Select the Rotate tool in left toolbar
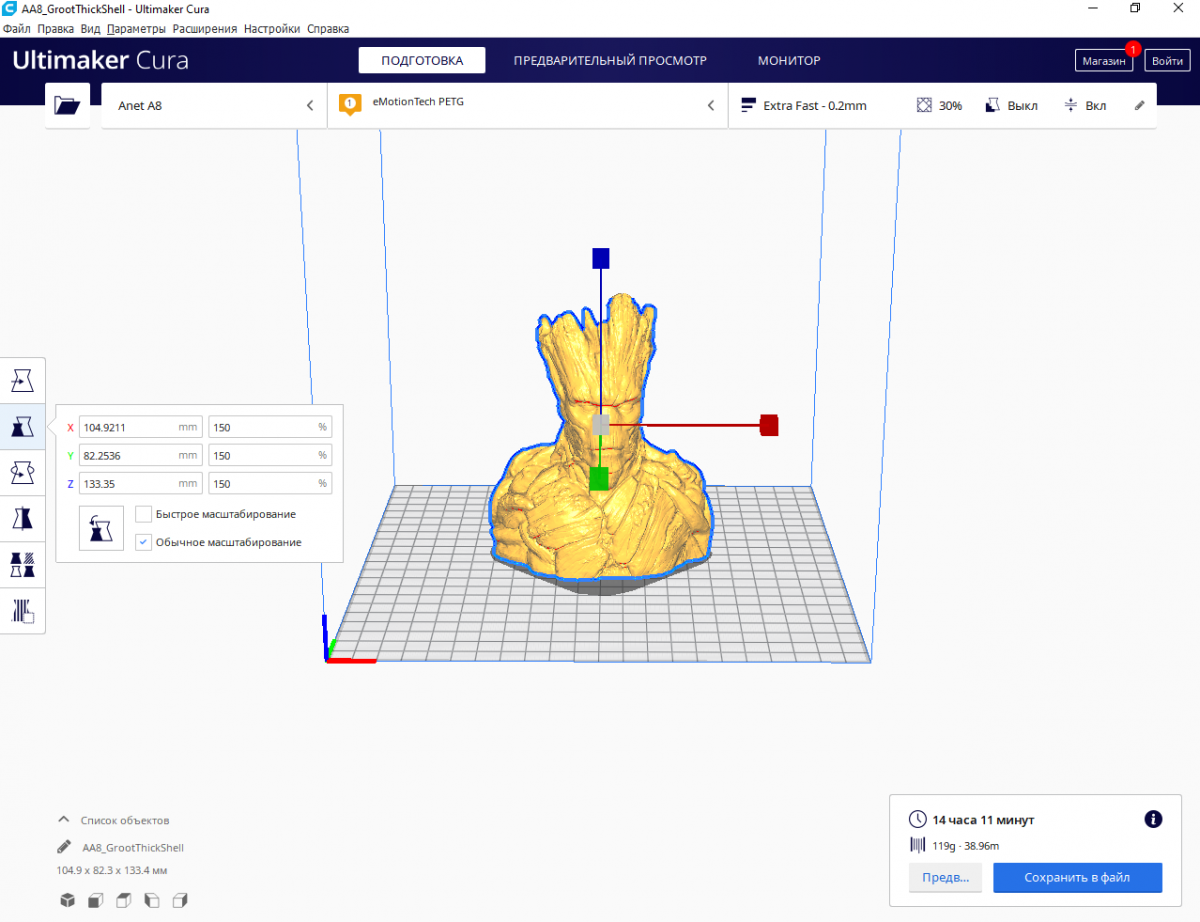Screen dimensions: 1200x922 [x=23, y=472]
